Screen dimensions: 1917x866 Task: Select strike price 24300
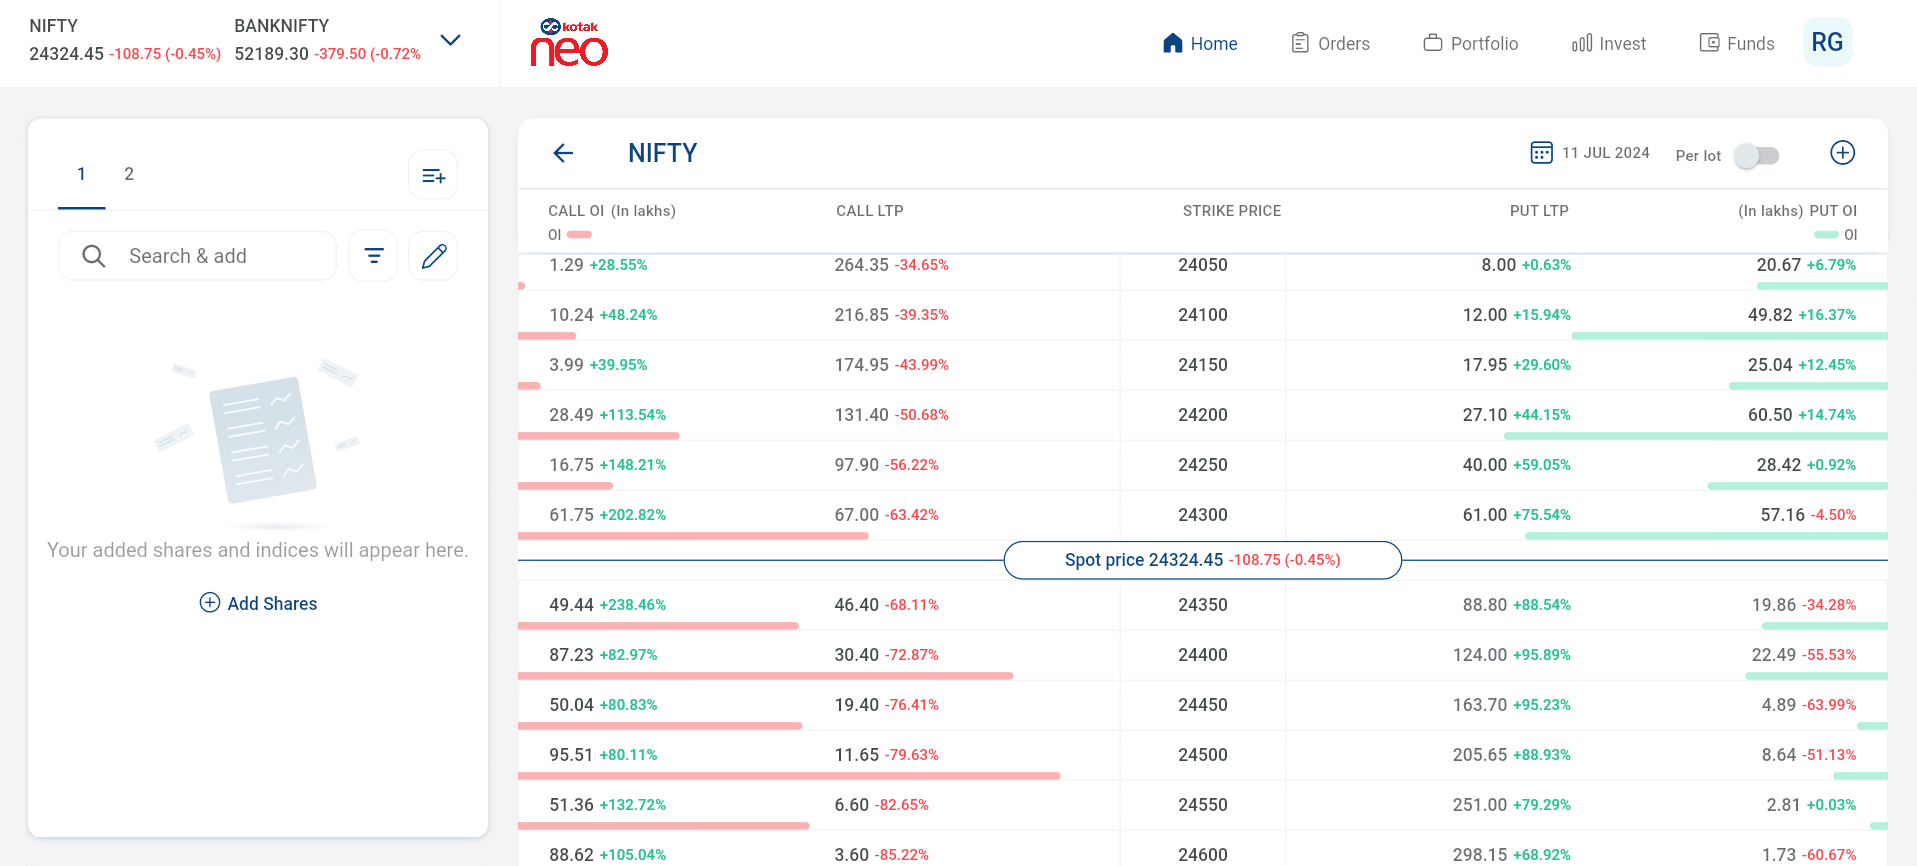1202,515
